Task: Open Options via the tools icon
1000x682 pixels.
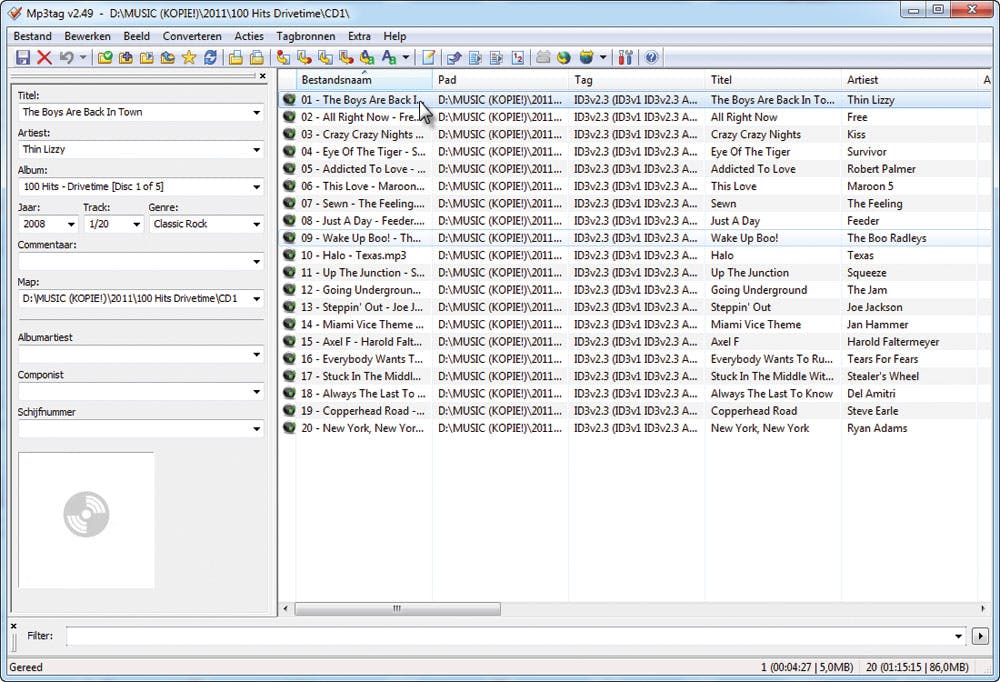Action: tap(626, 57)
